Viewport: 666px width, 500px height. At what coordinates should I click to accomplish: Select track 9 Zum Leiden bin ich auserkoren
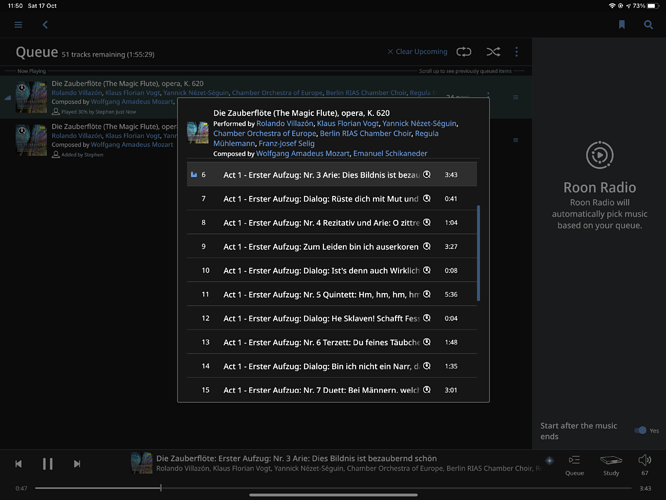(x=332, y=246)
